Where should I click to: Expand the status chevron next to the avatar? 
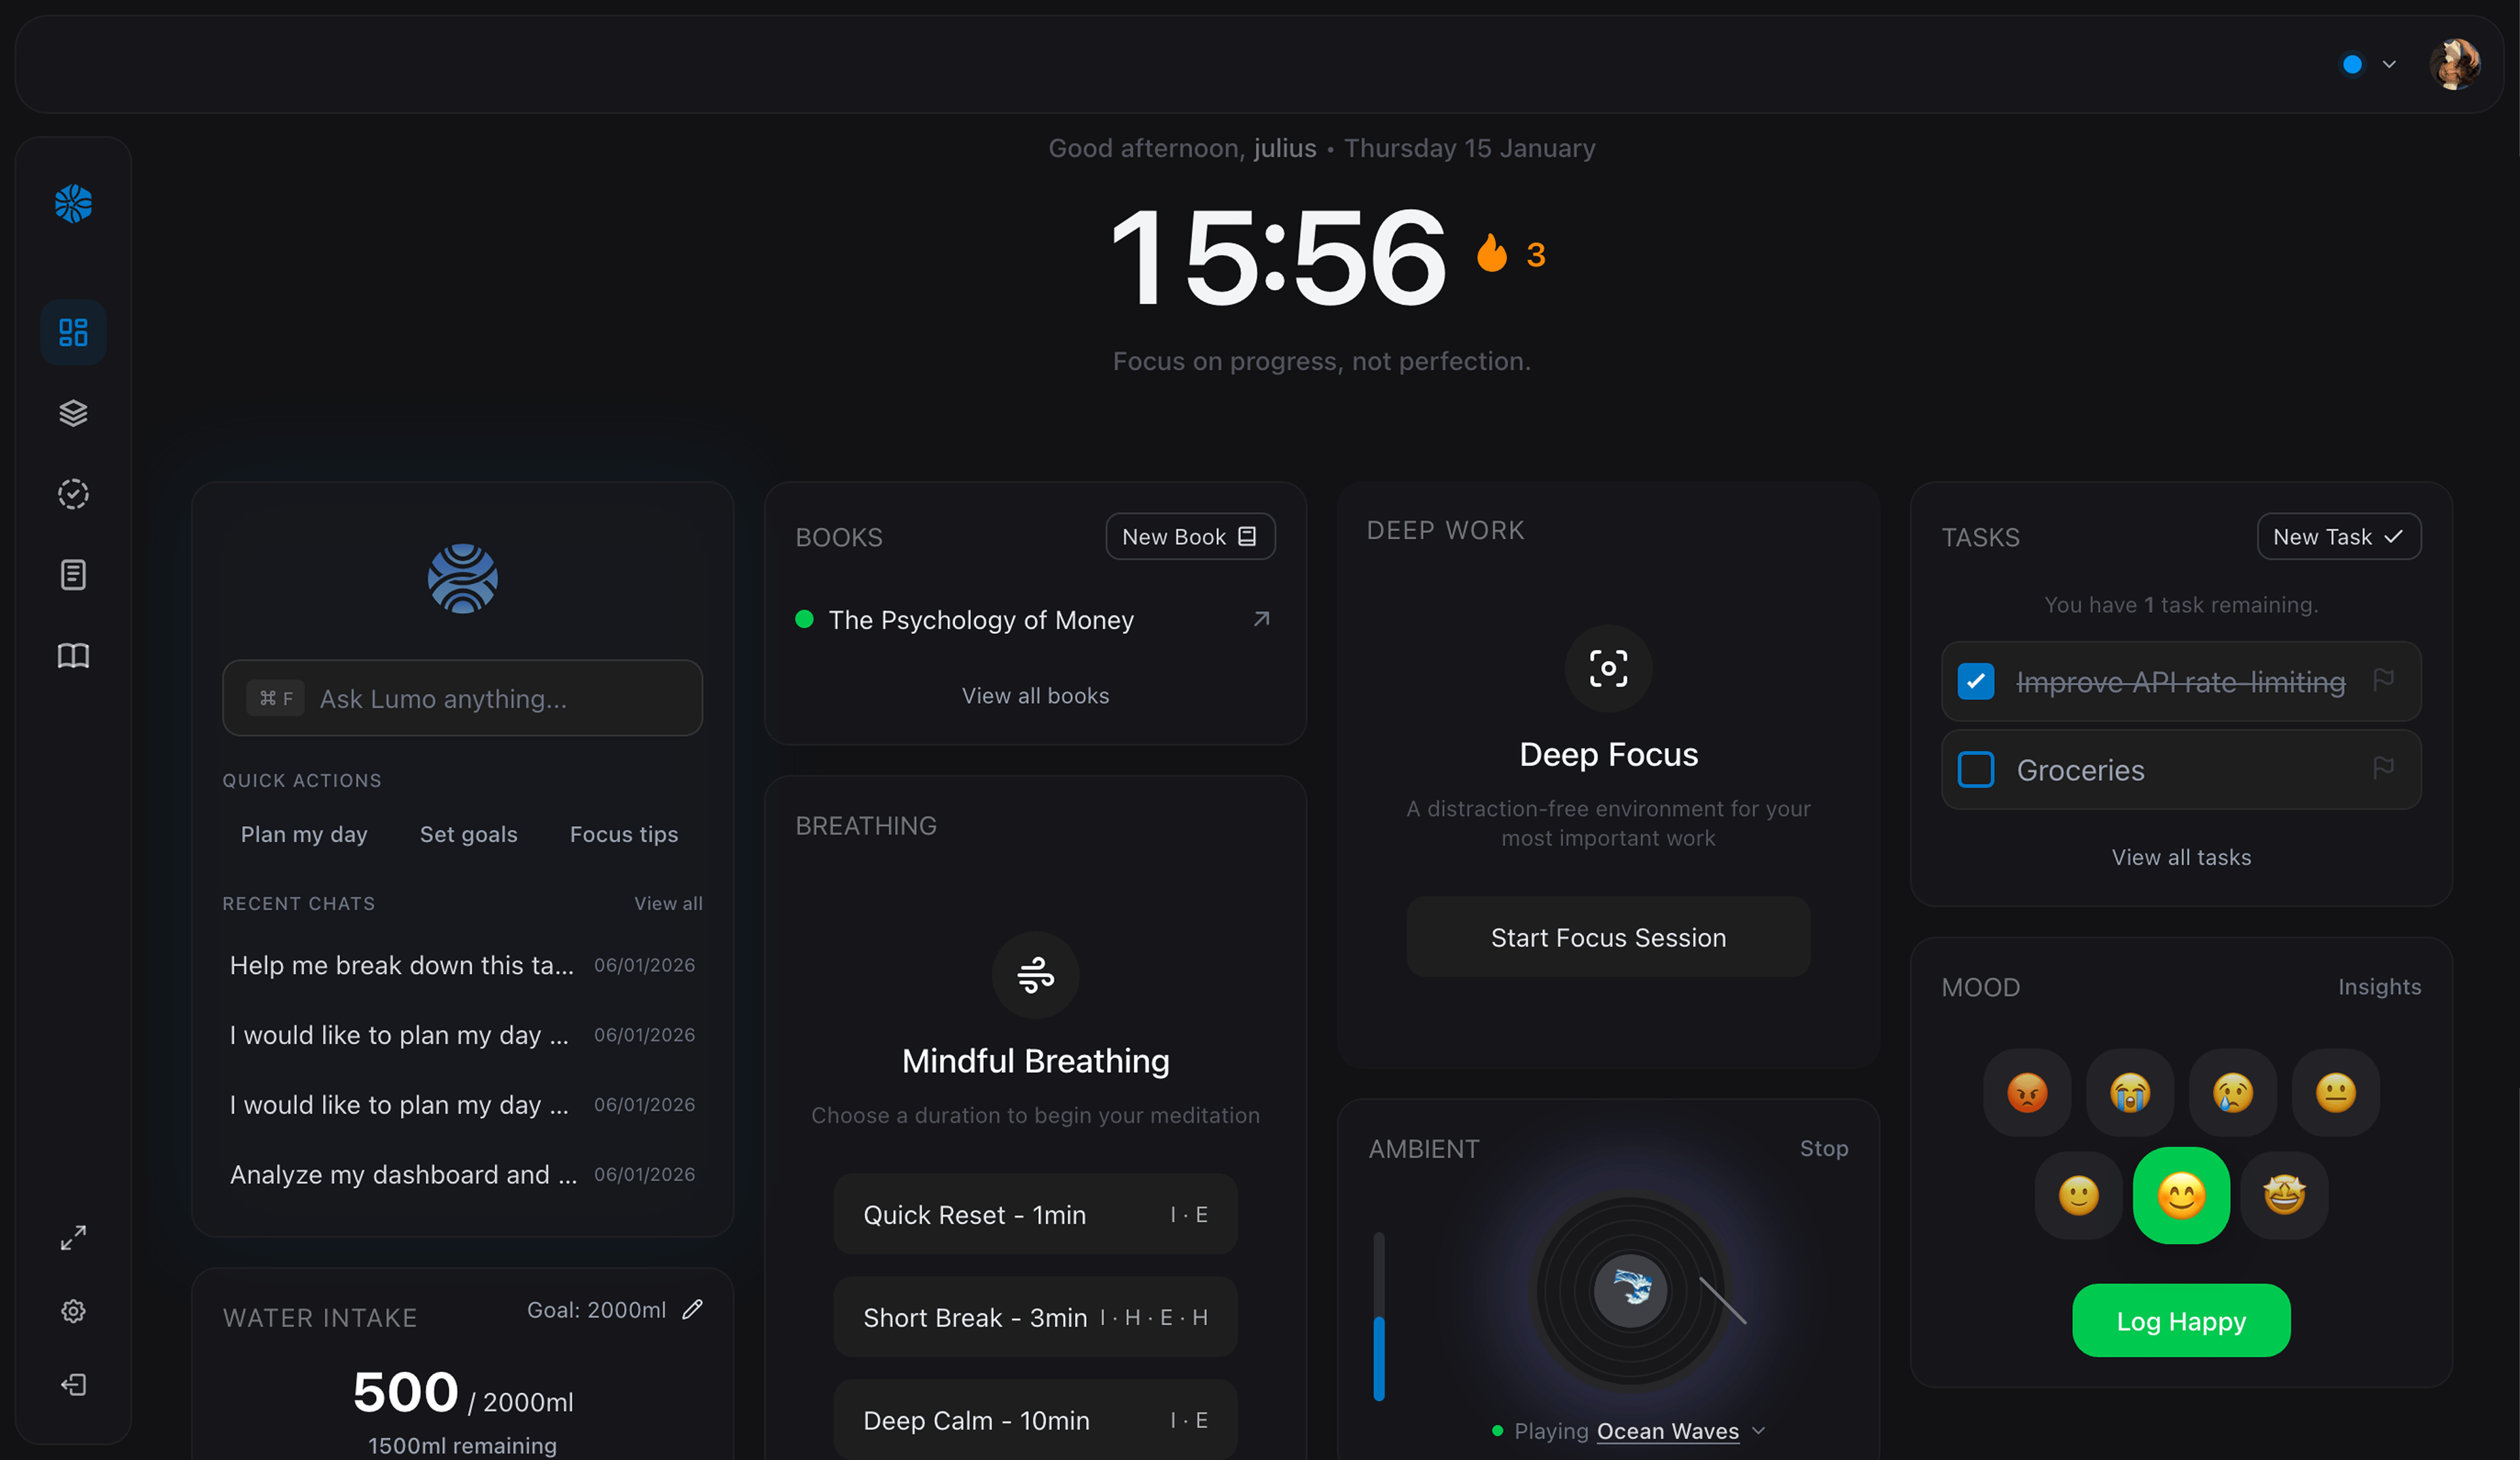coord(2390,64)
